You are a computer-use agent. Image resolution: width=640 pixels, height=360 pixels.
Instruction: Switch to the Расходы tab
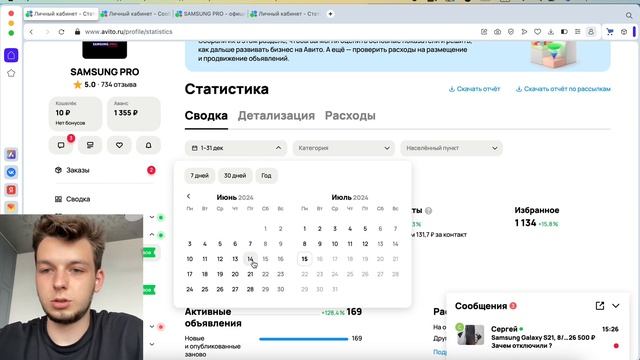click(x=350, y=116)
